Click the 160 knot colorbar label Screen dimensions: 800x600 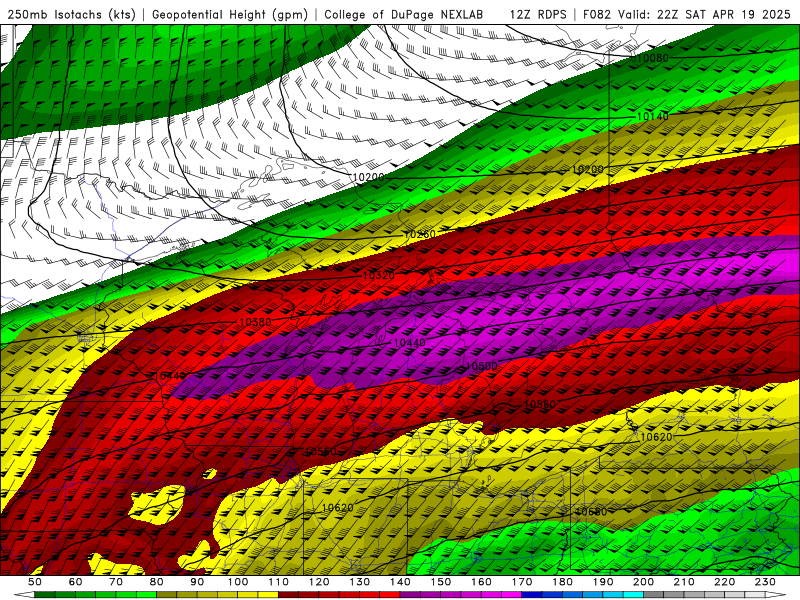(481, 582)
